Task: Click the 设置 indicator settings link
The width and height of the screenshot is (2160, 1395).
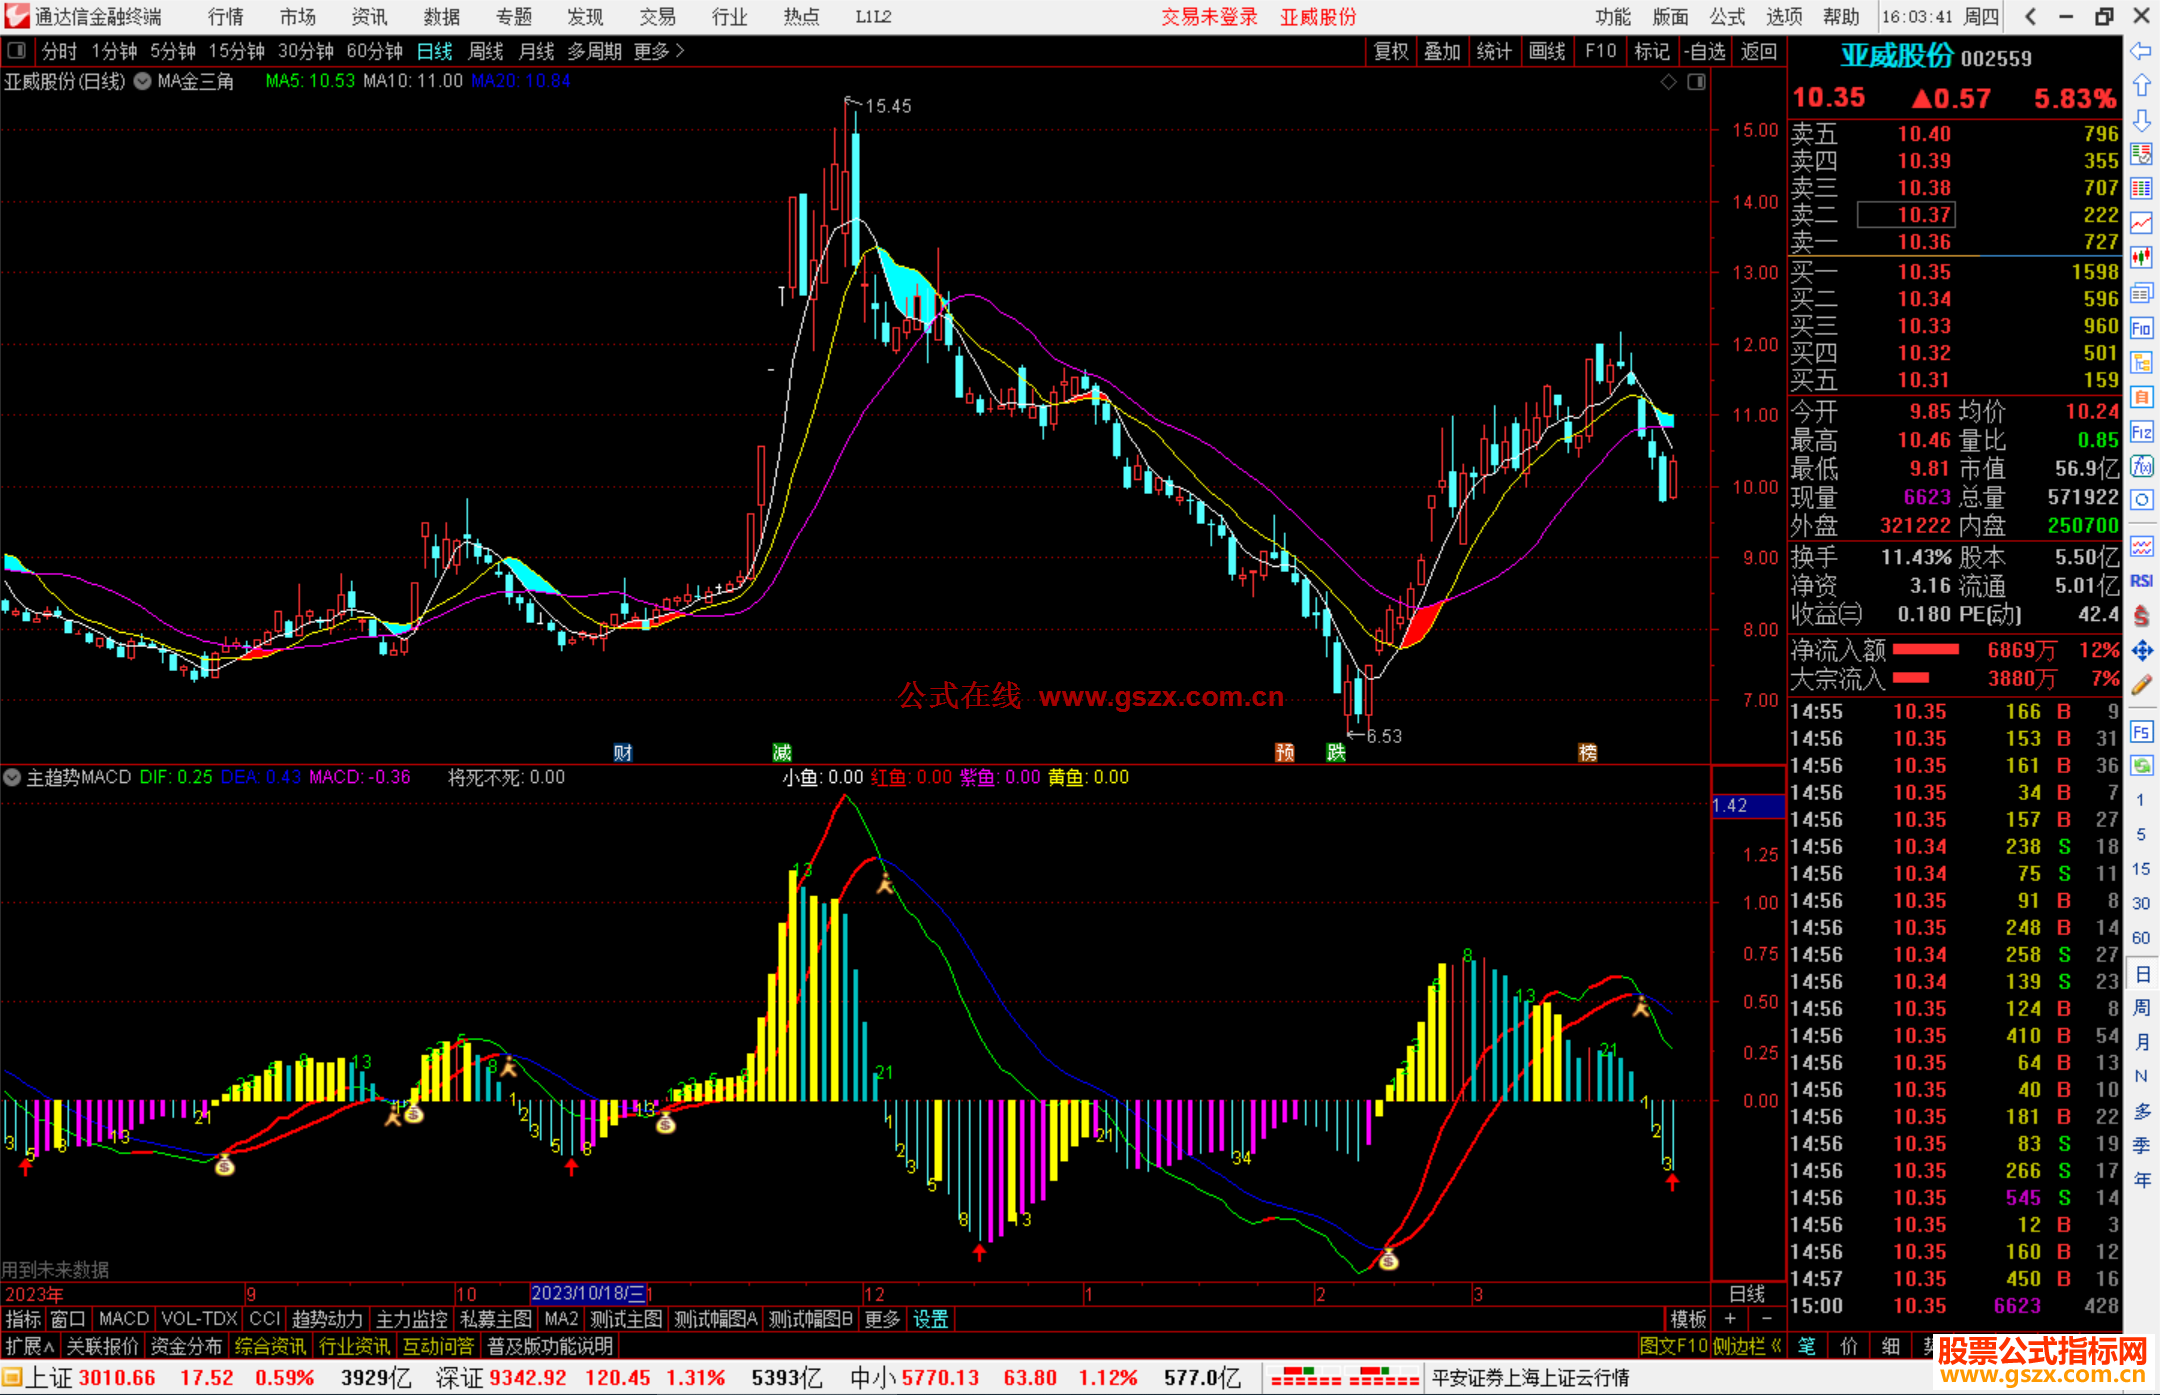Action: point(930,1319)
